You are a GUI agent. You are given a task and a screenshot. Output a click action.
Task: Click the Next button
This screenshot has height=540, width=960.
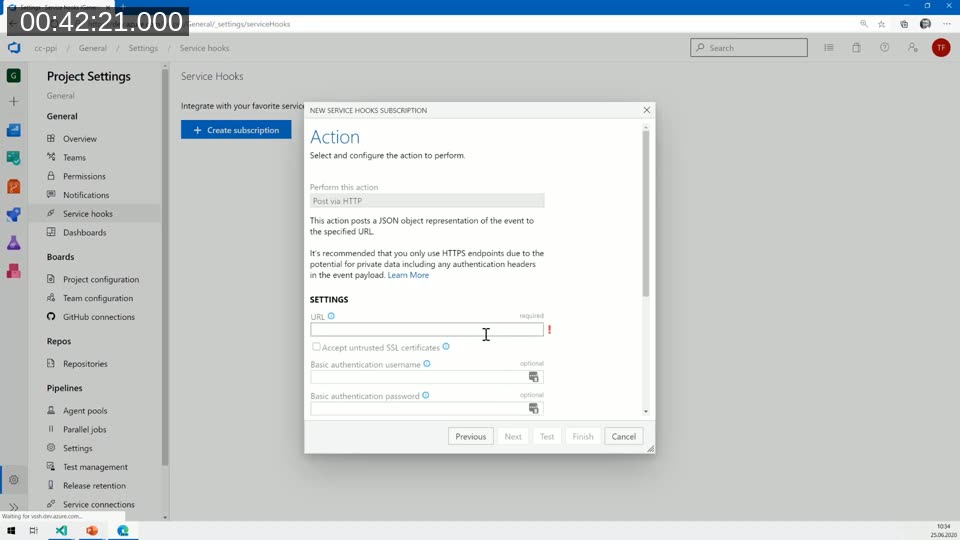pyautogui.click(x=513, y=437)
